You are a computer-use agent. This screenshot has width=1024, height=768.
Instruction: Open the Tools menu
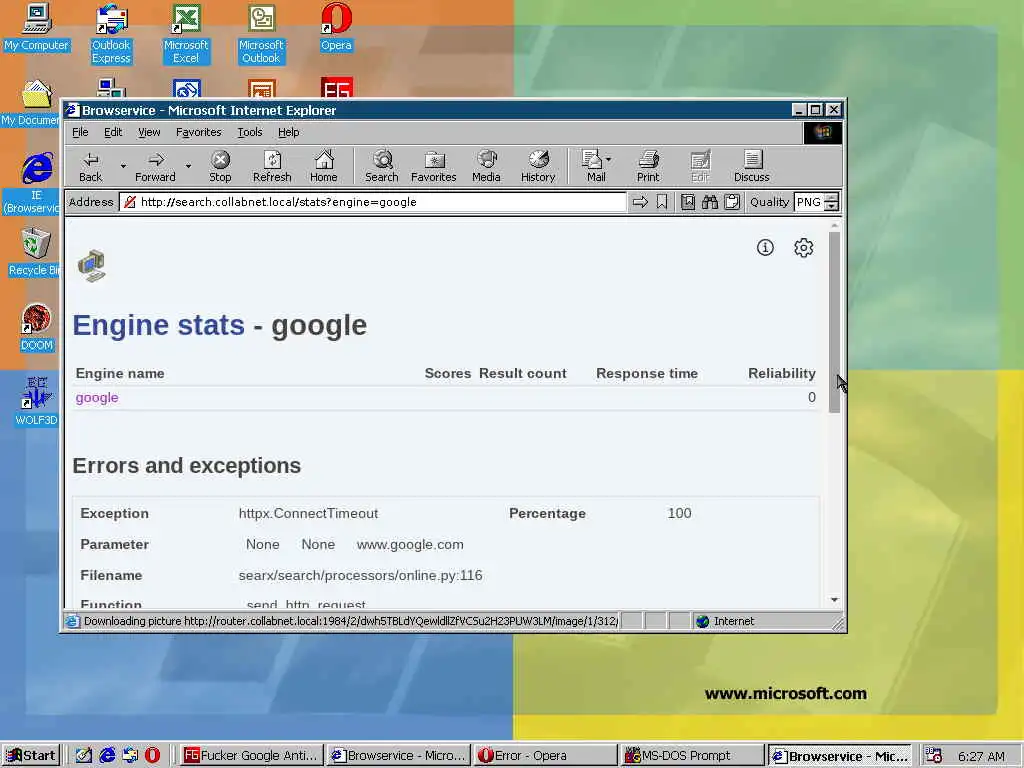249,133
